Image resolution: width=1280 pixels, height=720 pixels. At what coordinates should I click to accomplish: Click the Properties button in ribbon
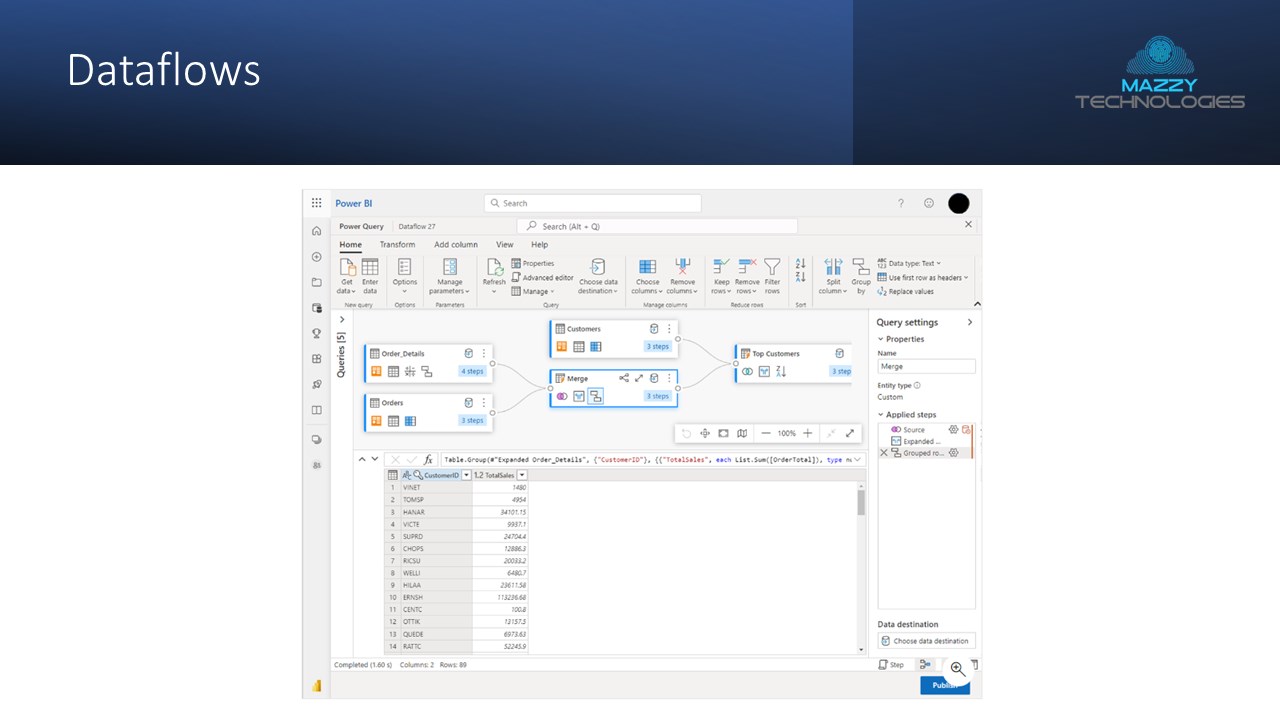pyautogui.click(x=533, y=263)
